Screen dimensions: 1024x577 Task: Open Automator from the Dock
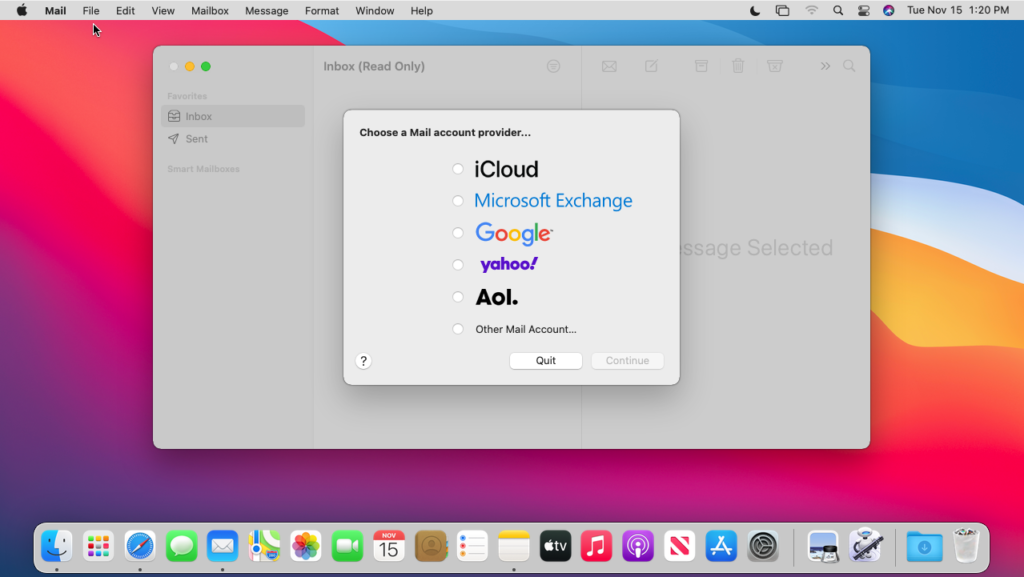tap(865, 546)
